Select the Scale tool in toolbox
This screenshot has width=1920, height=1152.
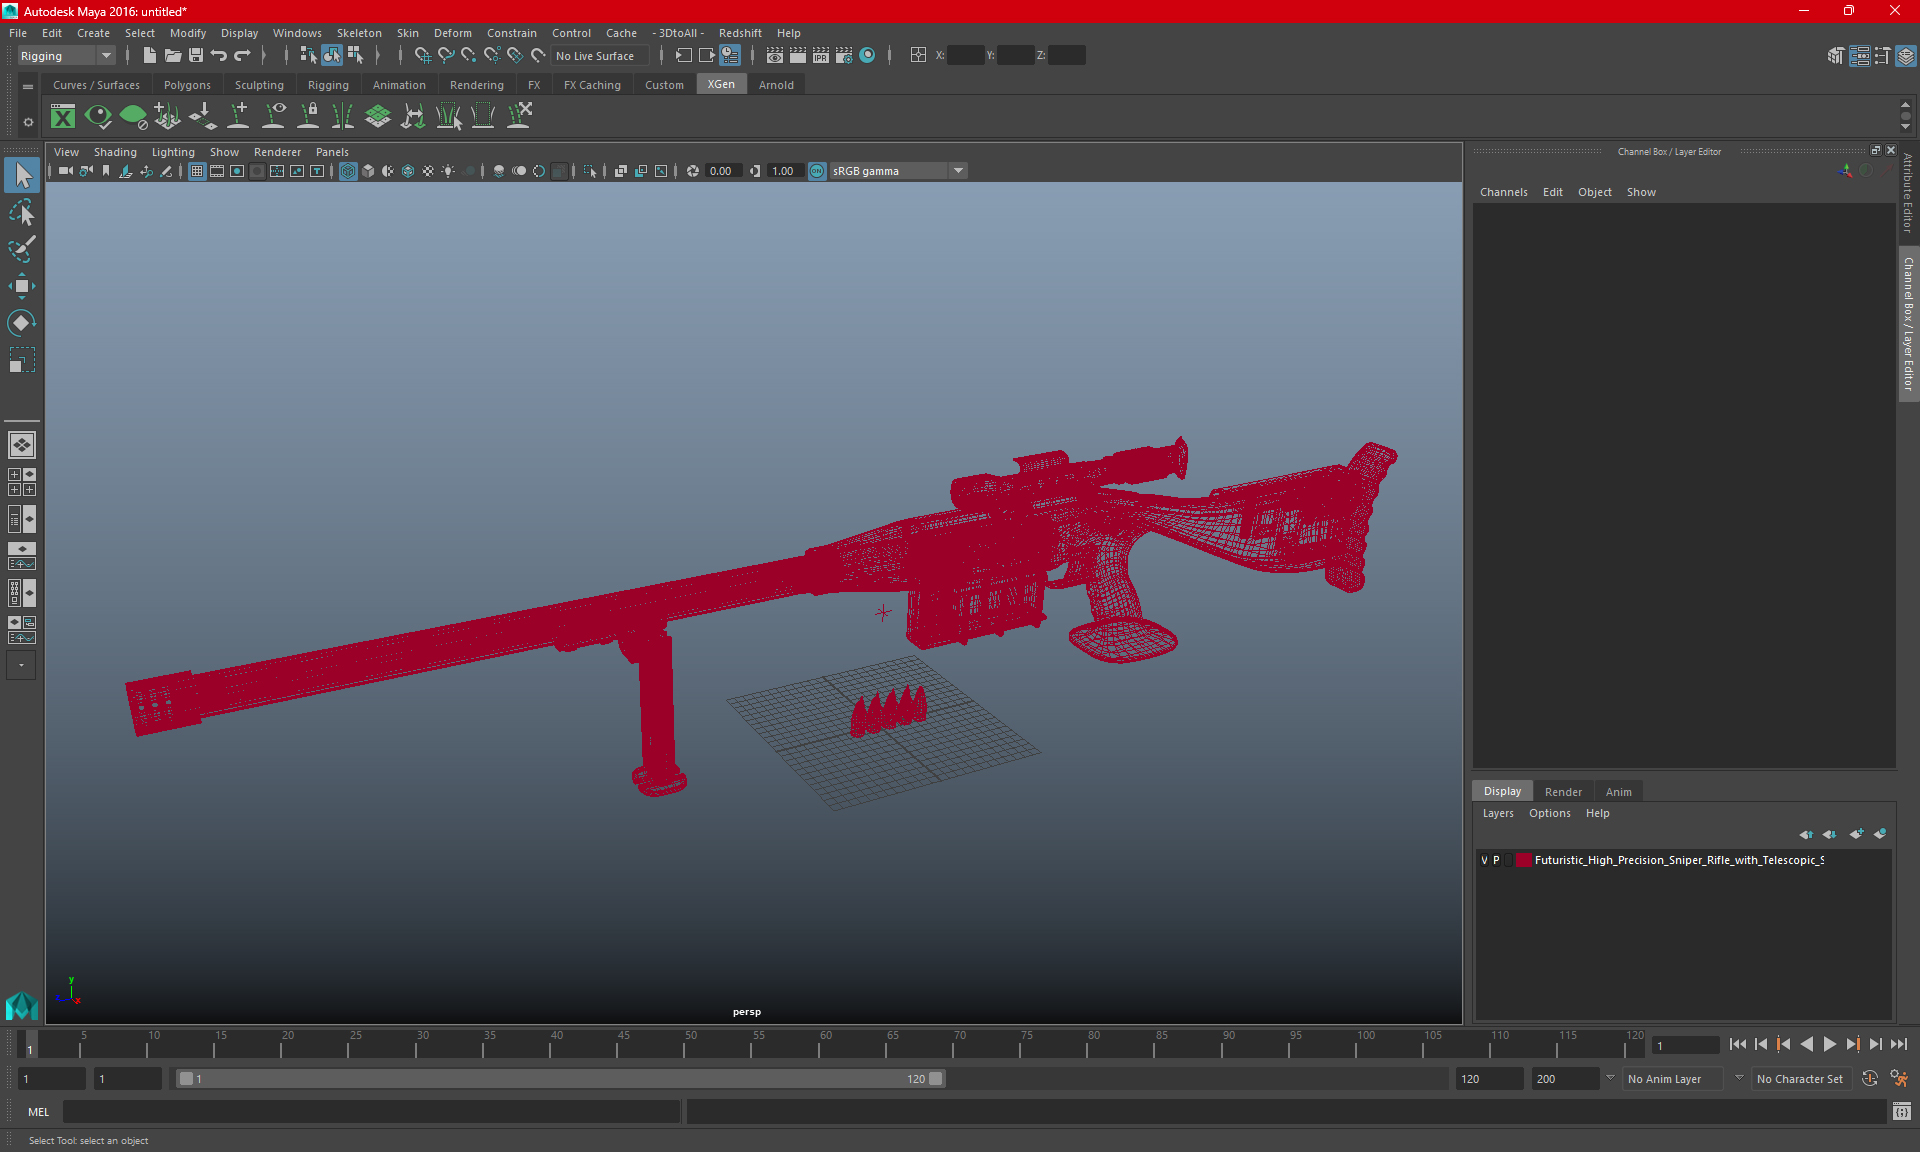click(x=21, y=359)
